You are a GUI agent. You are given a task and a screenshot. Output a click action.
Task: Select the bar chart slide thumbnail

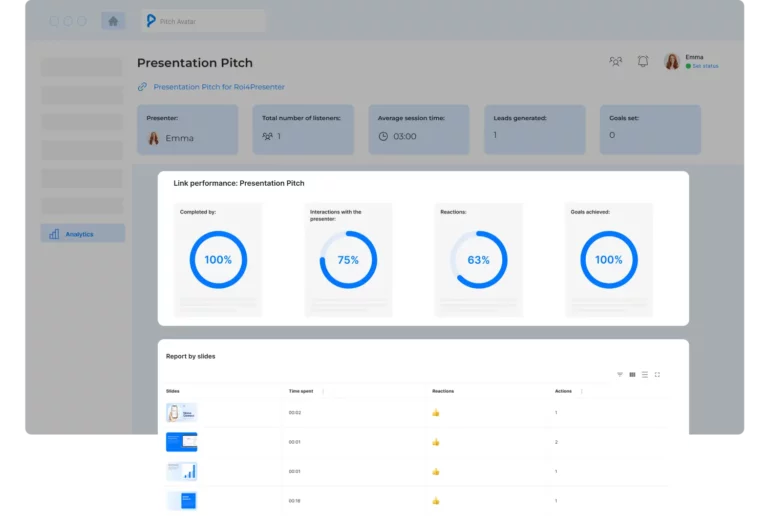tap(181, 471)
